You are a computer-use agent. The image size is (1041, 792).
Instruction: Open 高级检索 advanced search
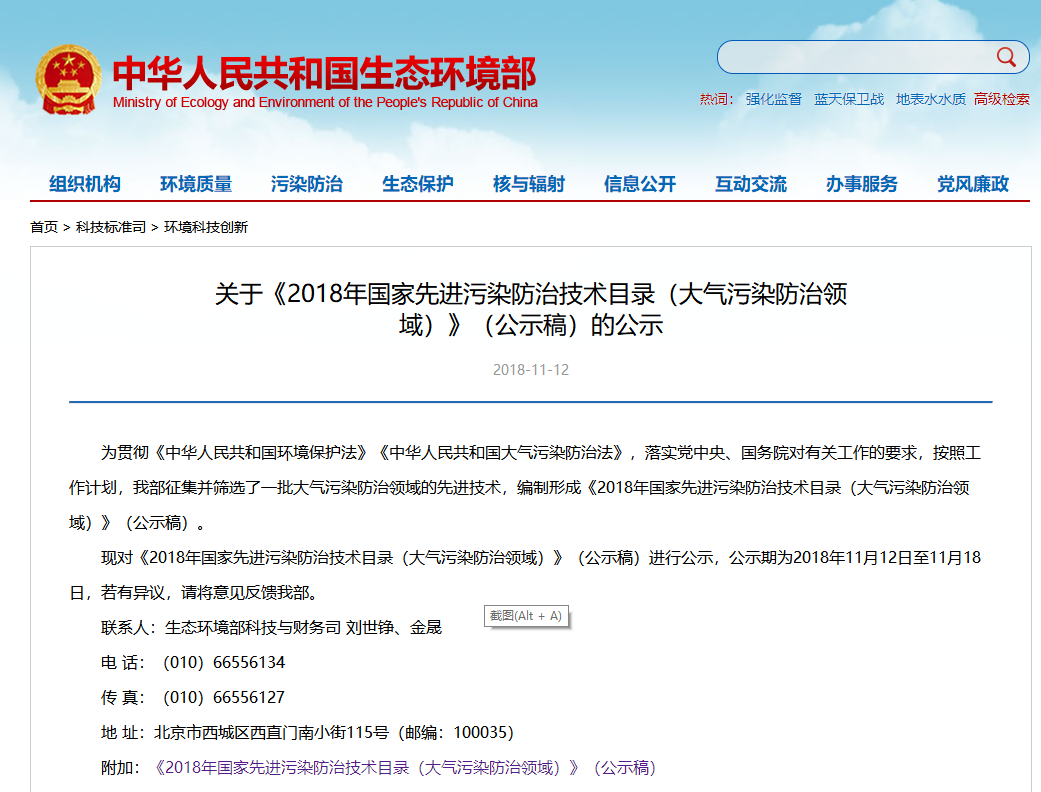1002,100
